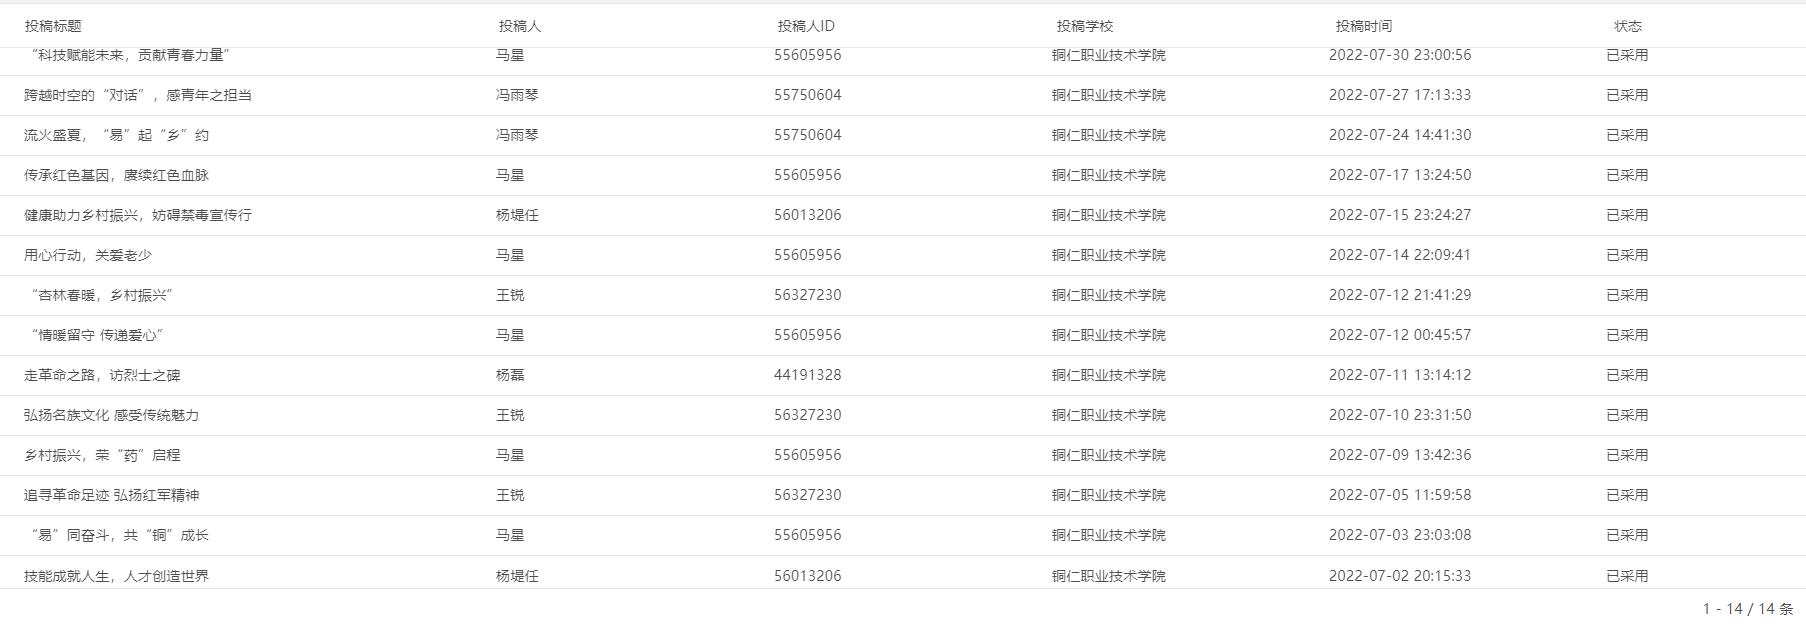Click 已采用 status in the 技能成就人生 row
1806x625 pixels.
click(x=1627, y=576)
